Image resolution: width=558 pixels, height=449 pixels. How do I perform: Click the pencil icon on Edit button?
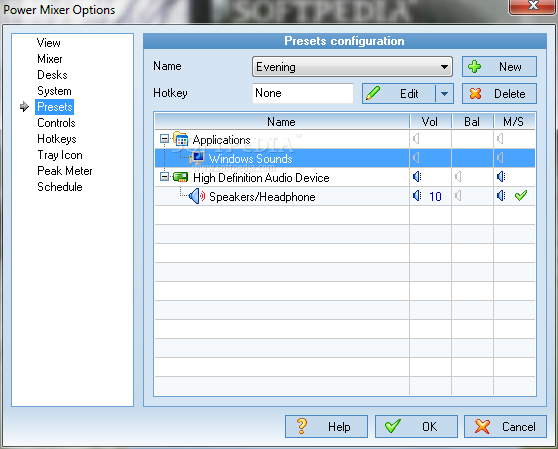pyautogui.click(x=373, y=93)
